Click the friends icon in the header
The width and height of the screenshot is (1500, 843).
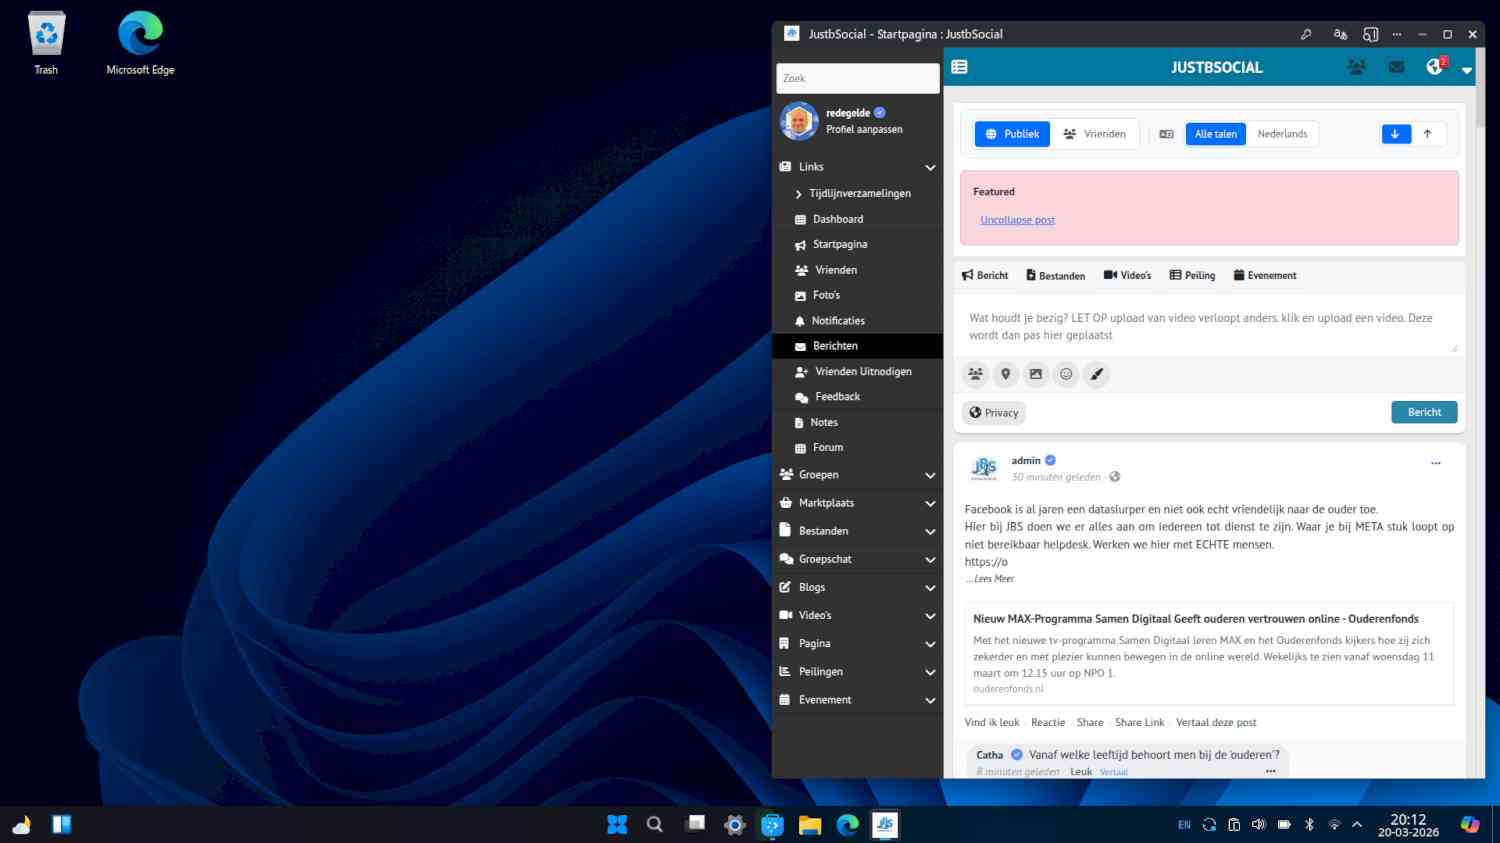point(1356,67)
